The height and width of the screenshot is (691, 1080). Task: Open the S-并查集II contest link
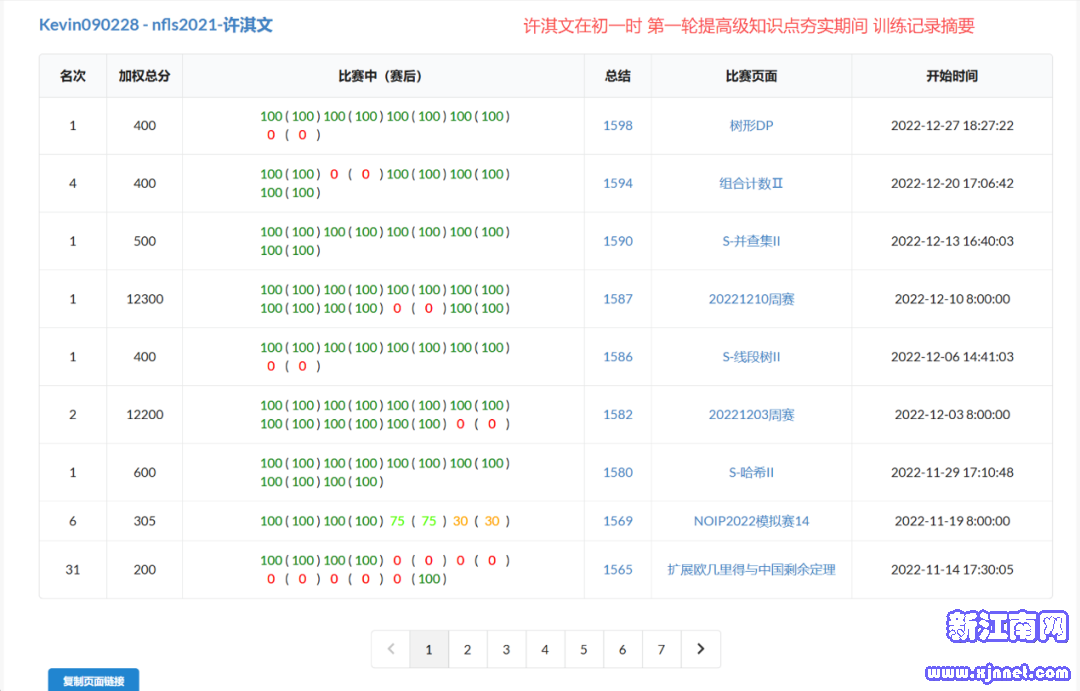[751, 241]
